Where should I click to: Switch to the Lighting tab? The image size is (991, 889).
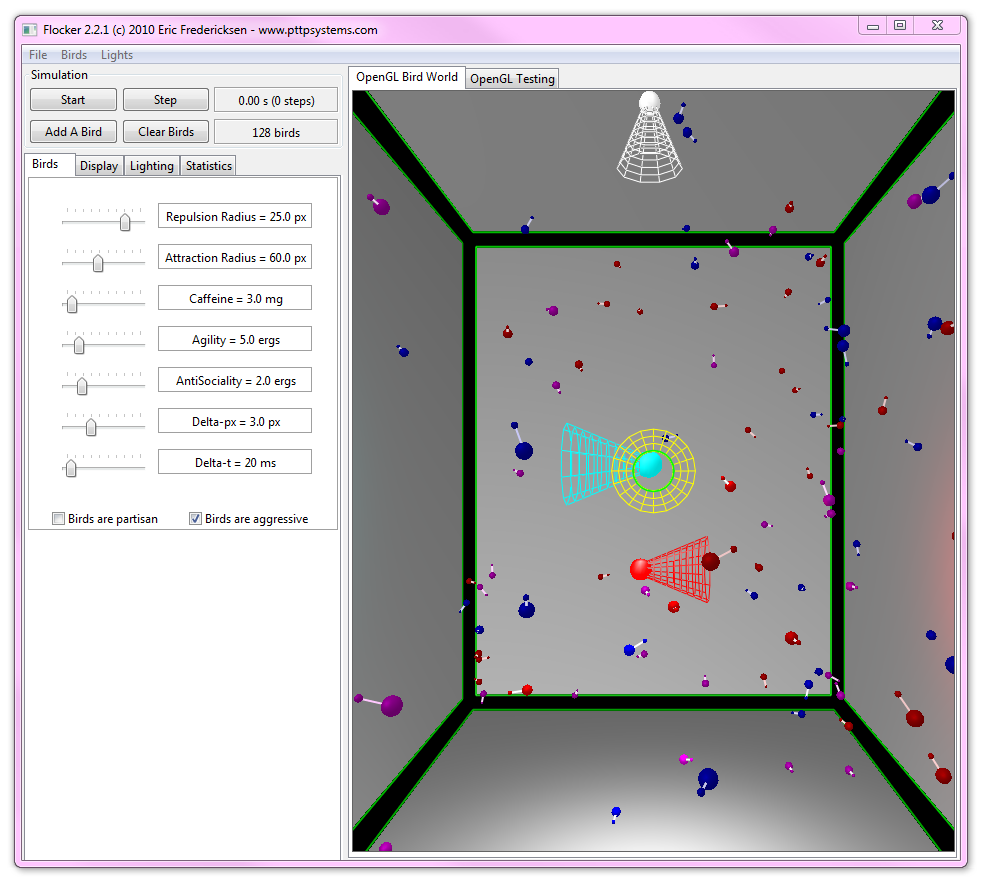152,166
